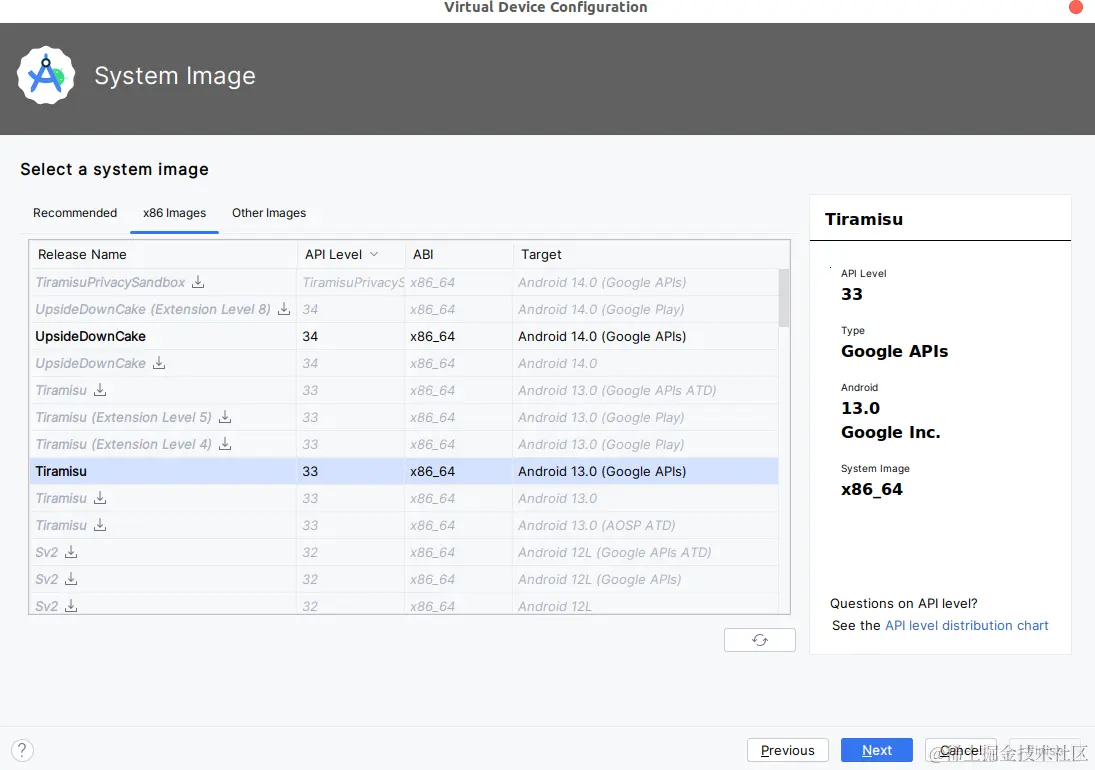Download the Android 14.0 UpsideDownCake image

159,364
